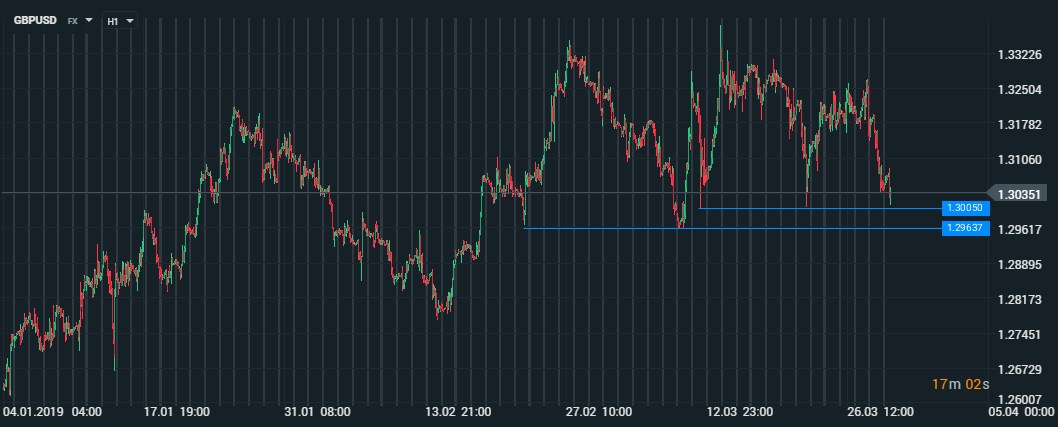Click the current price tag 1.30351
The width and height of the screenshot is (1058, 427).
(x=1020, y=193)
